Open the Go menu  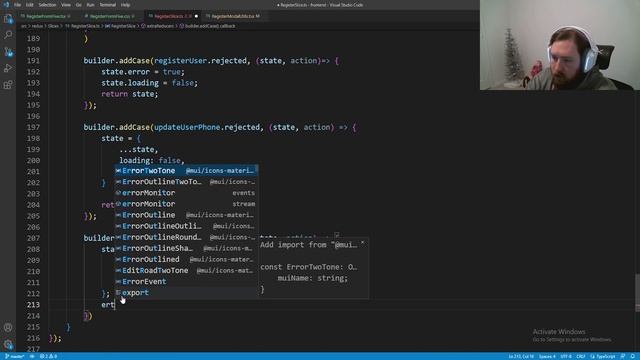pos(79,5)
